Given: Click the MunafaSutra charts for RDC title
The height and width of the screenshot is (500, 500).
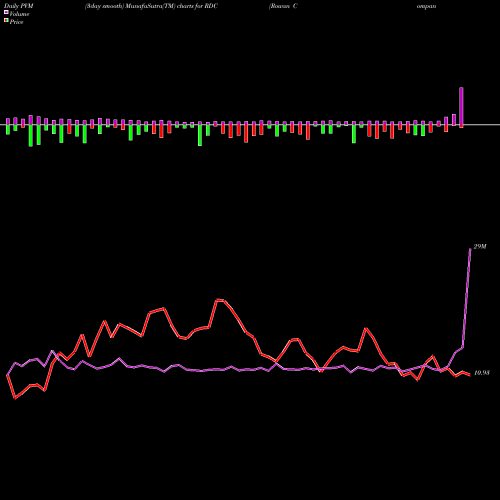Looking at the screenshot, I should click(x=151, y=6).
